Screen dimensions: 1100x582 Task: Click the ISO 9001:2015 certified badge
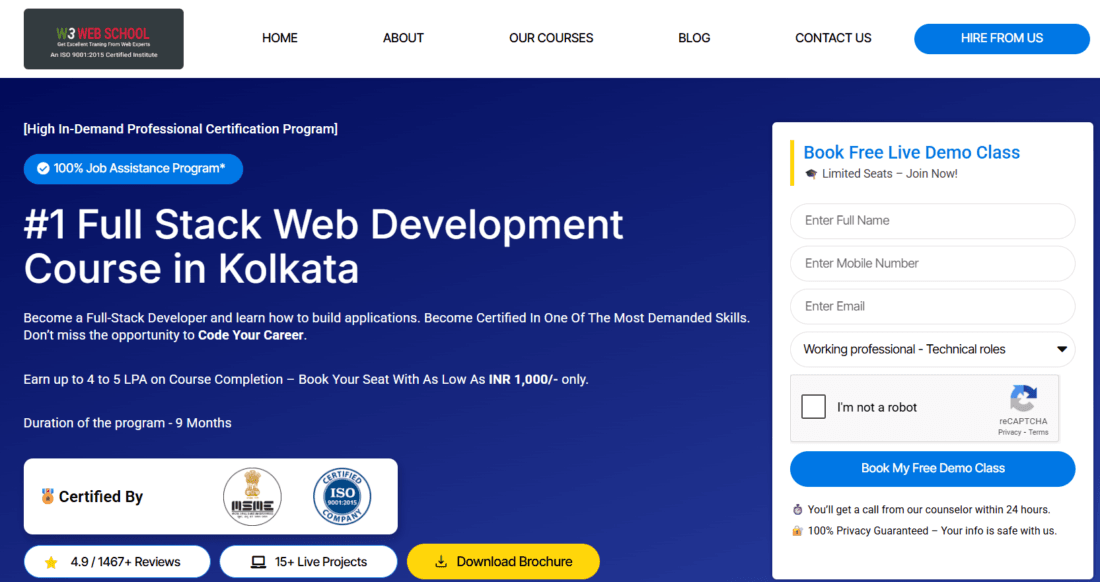click(x=342, y=497)
